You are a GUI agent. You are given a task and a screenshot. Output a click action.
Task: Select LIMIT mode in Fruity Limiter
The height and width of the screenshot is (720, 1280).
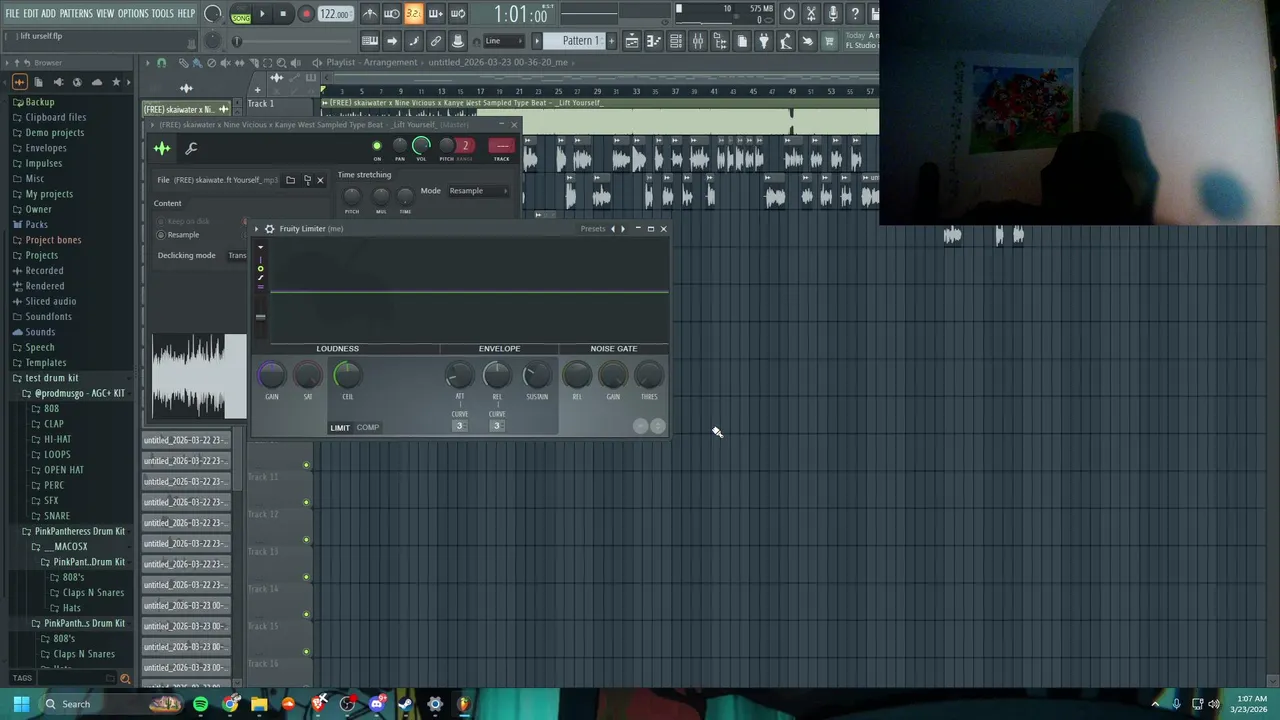click(x=340, y=428)
